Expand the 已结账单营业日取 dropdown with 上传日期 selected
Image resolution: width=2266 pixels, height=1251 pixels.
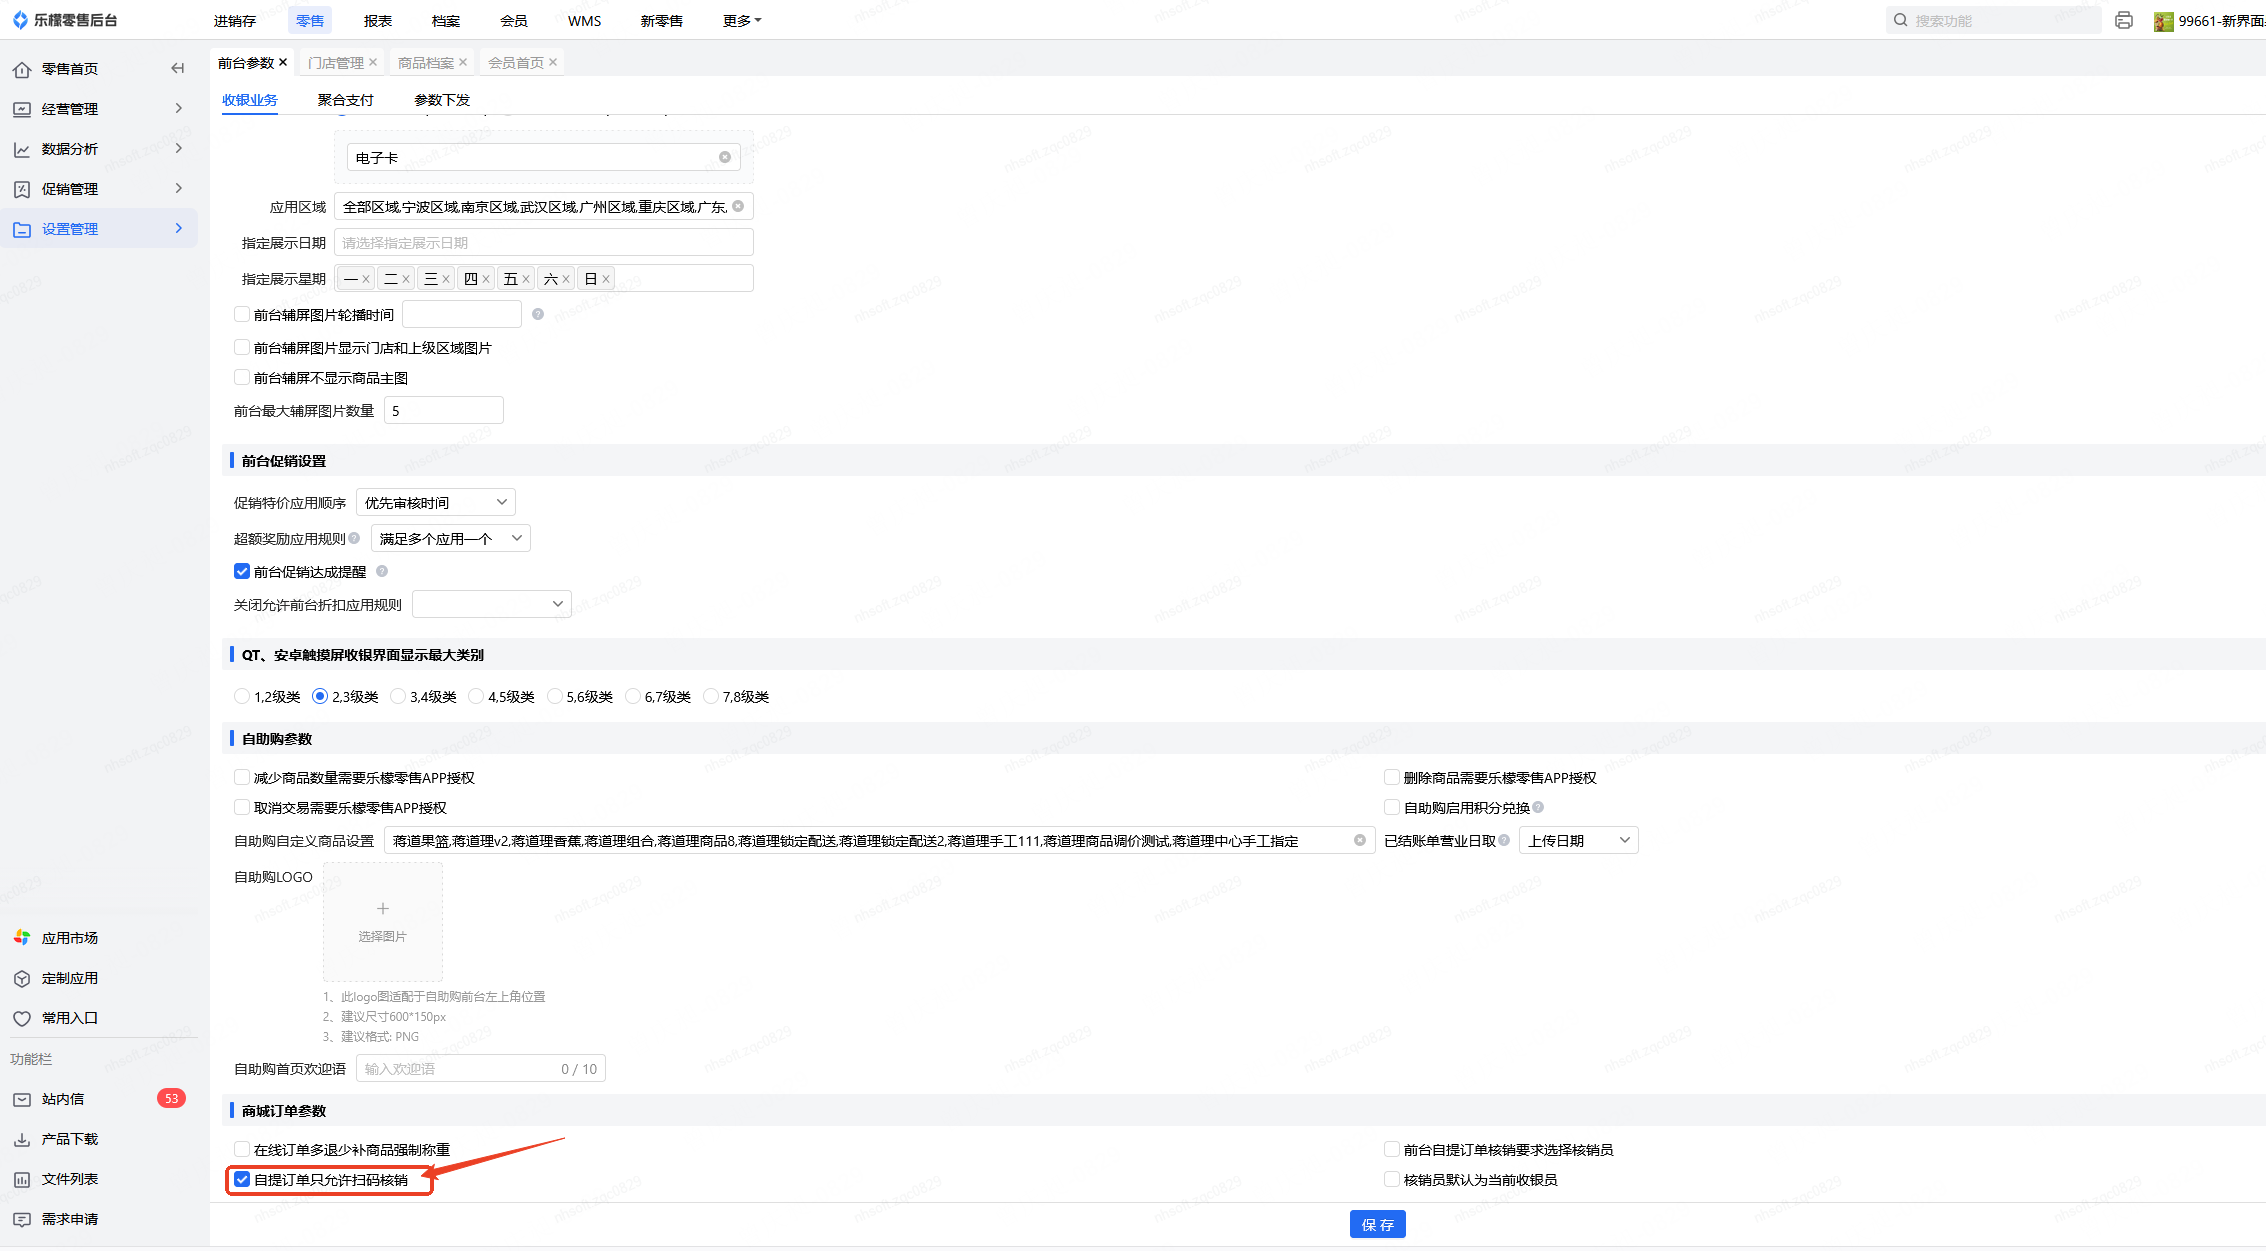1577,841
